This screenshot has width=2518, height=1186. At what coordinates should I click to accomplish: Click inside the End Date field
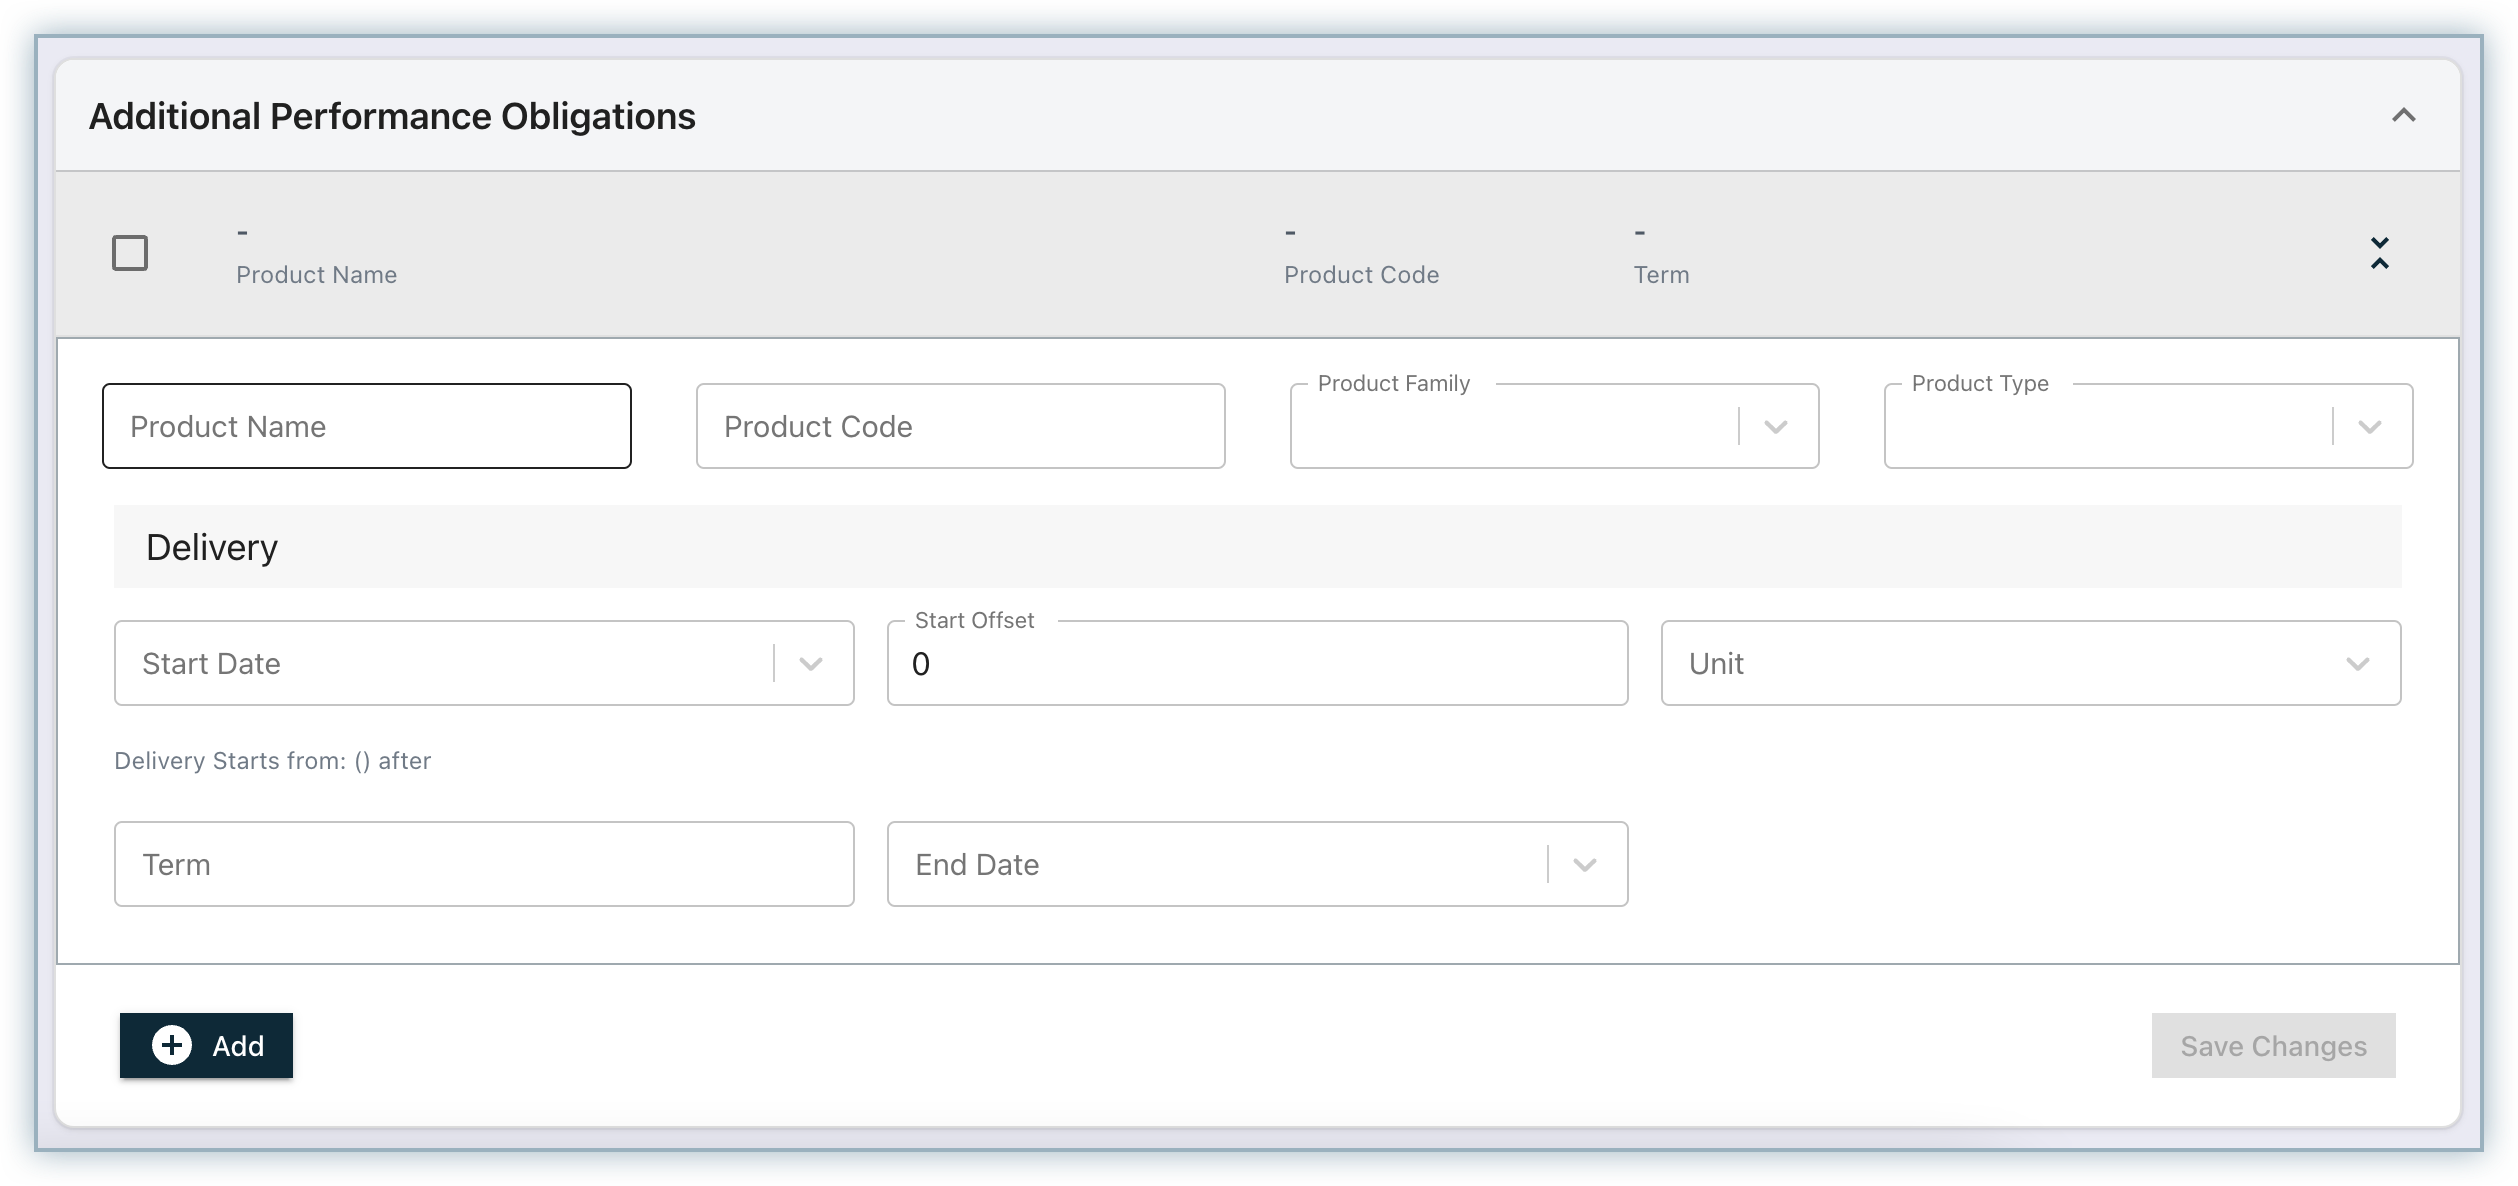click(x=1215, y=864)
